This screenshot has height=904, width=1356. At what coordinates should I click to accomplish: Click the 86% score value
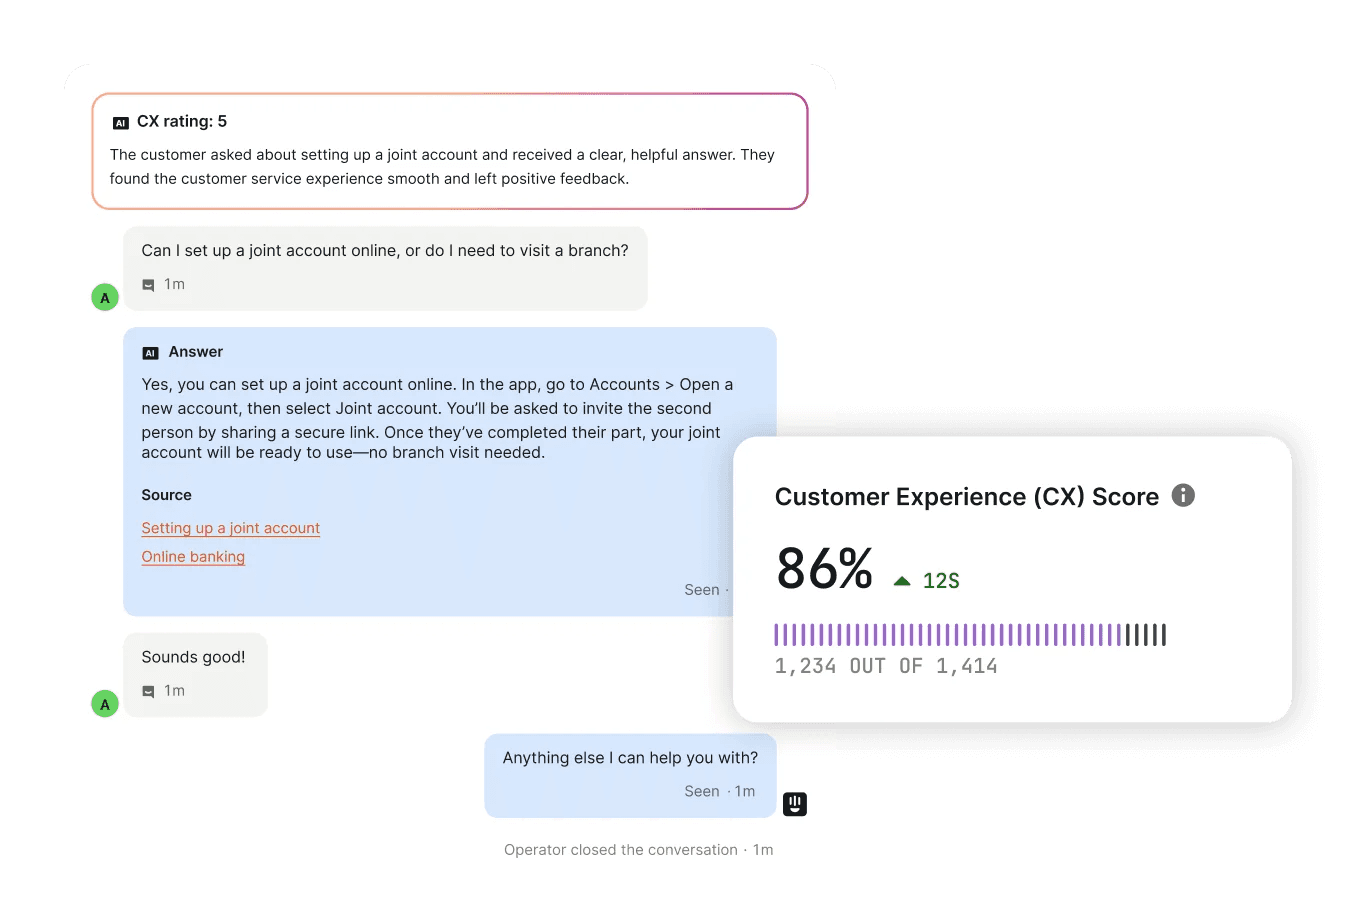tap(824, 569)
